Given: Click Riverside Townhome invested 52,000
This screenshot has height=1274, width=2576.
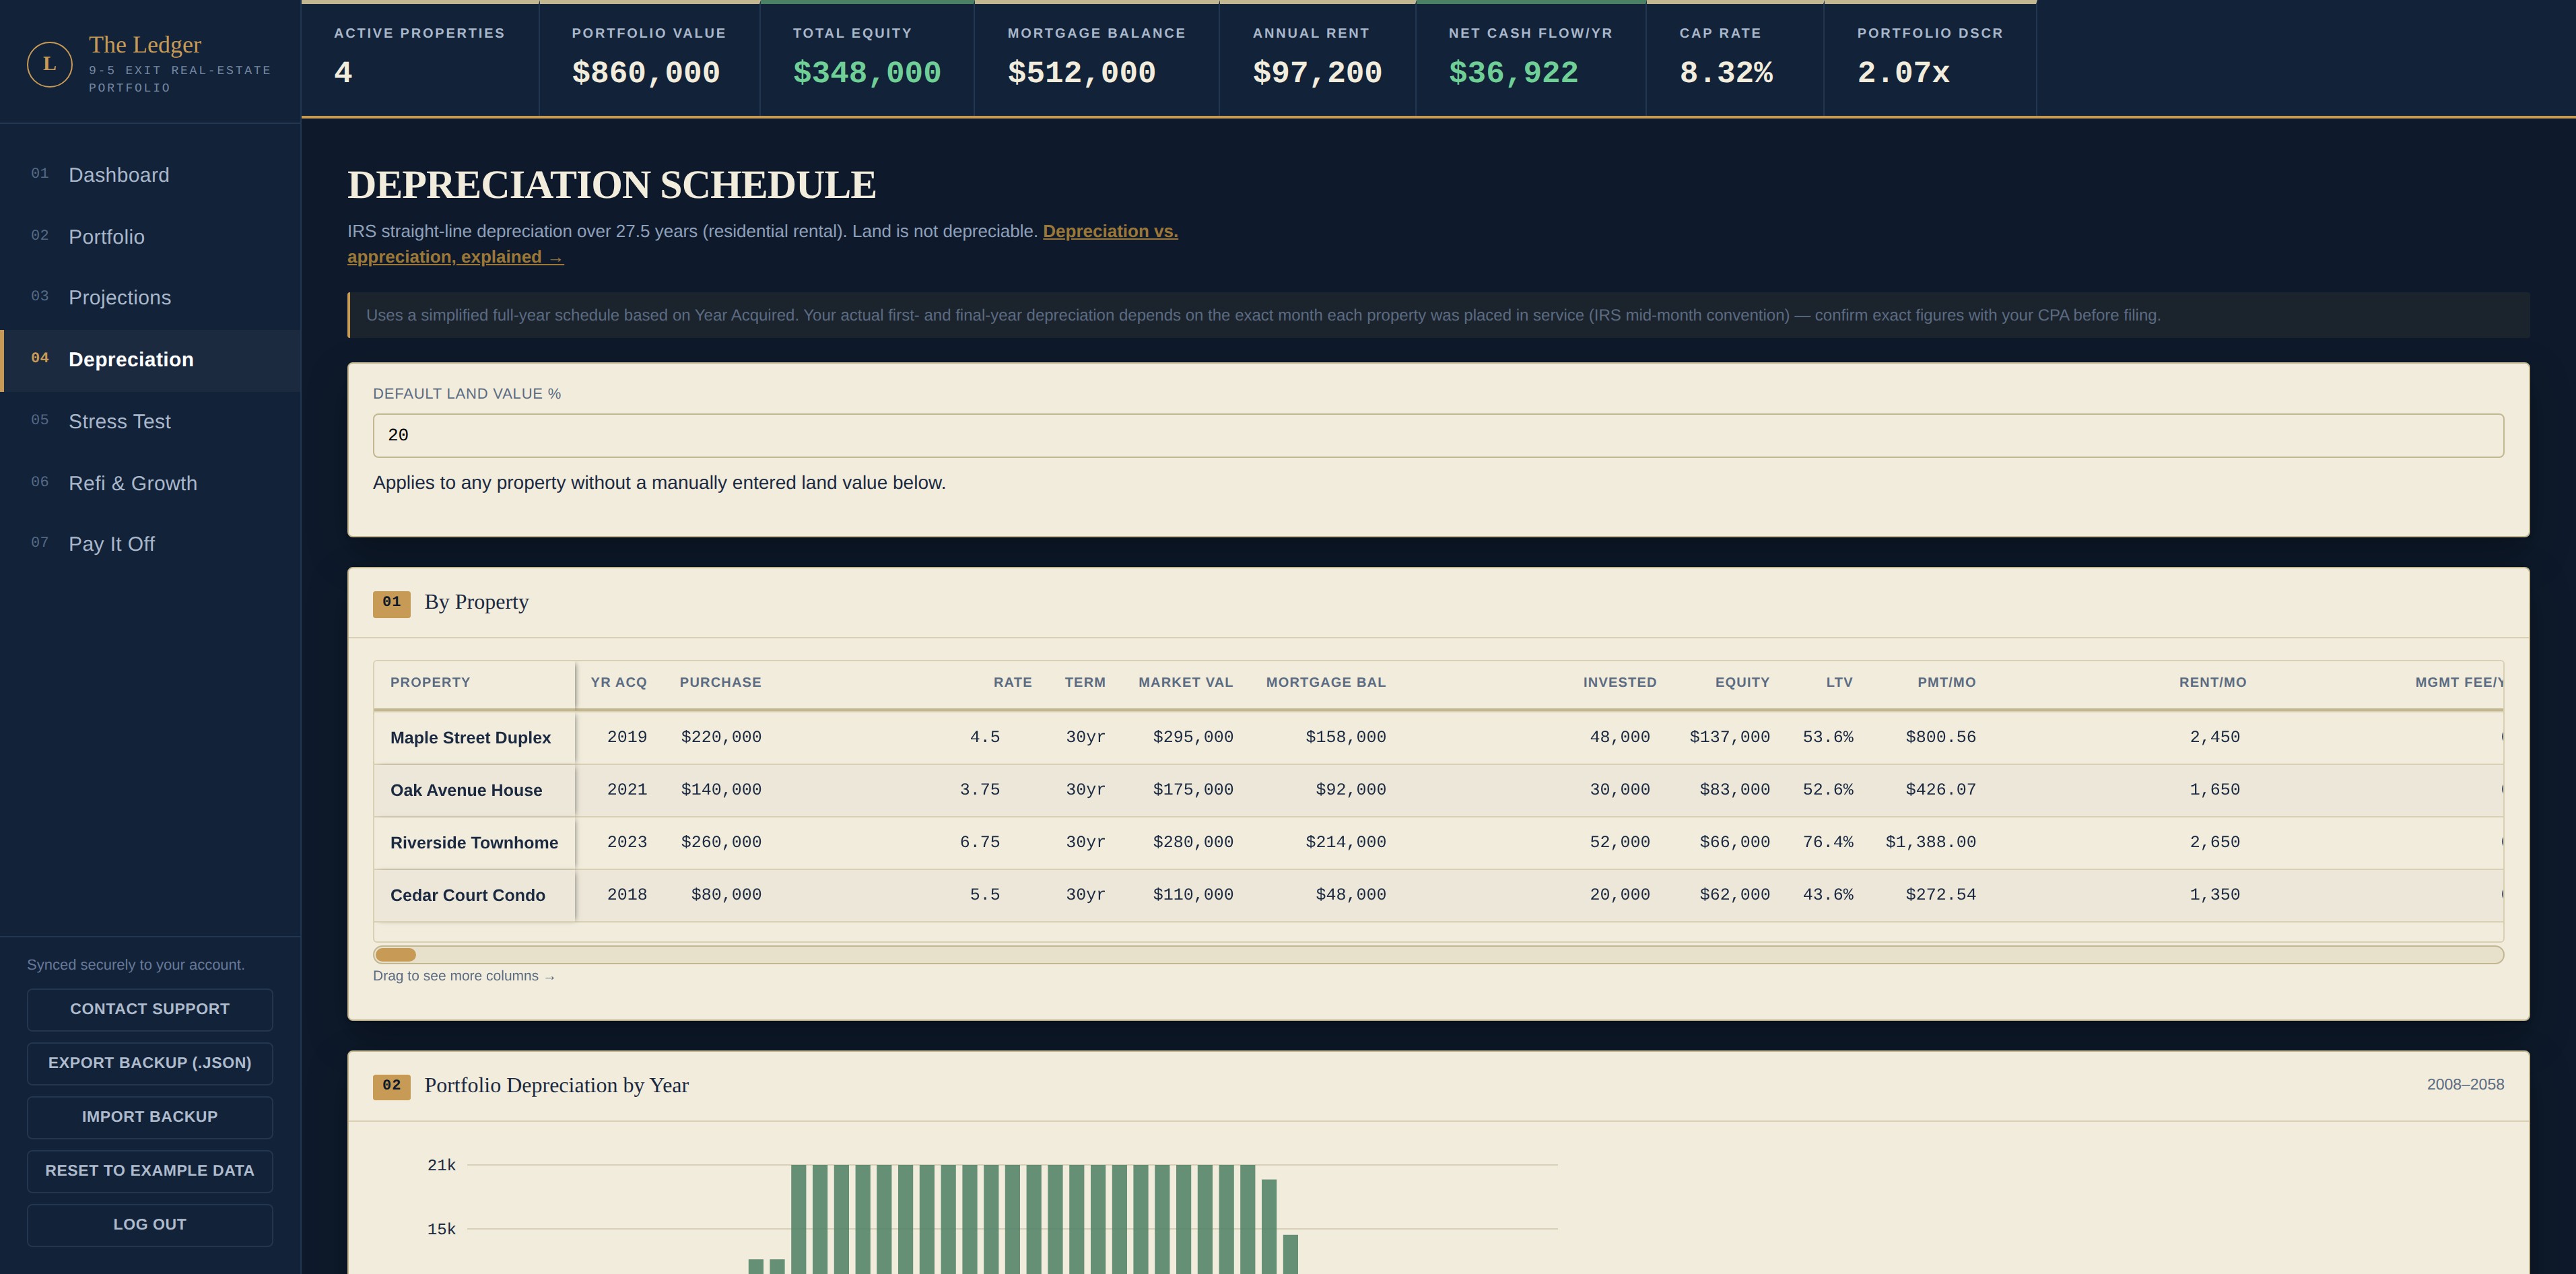Looking at the screenshot, I should [x=1620, y=843].
